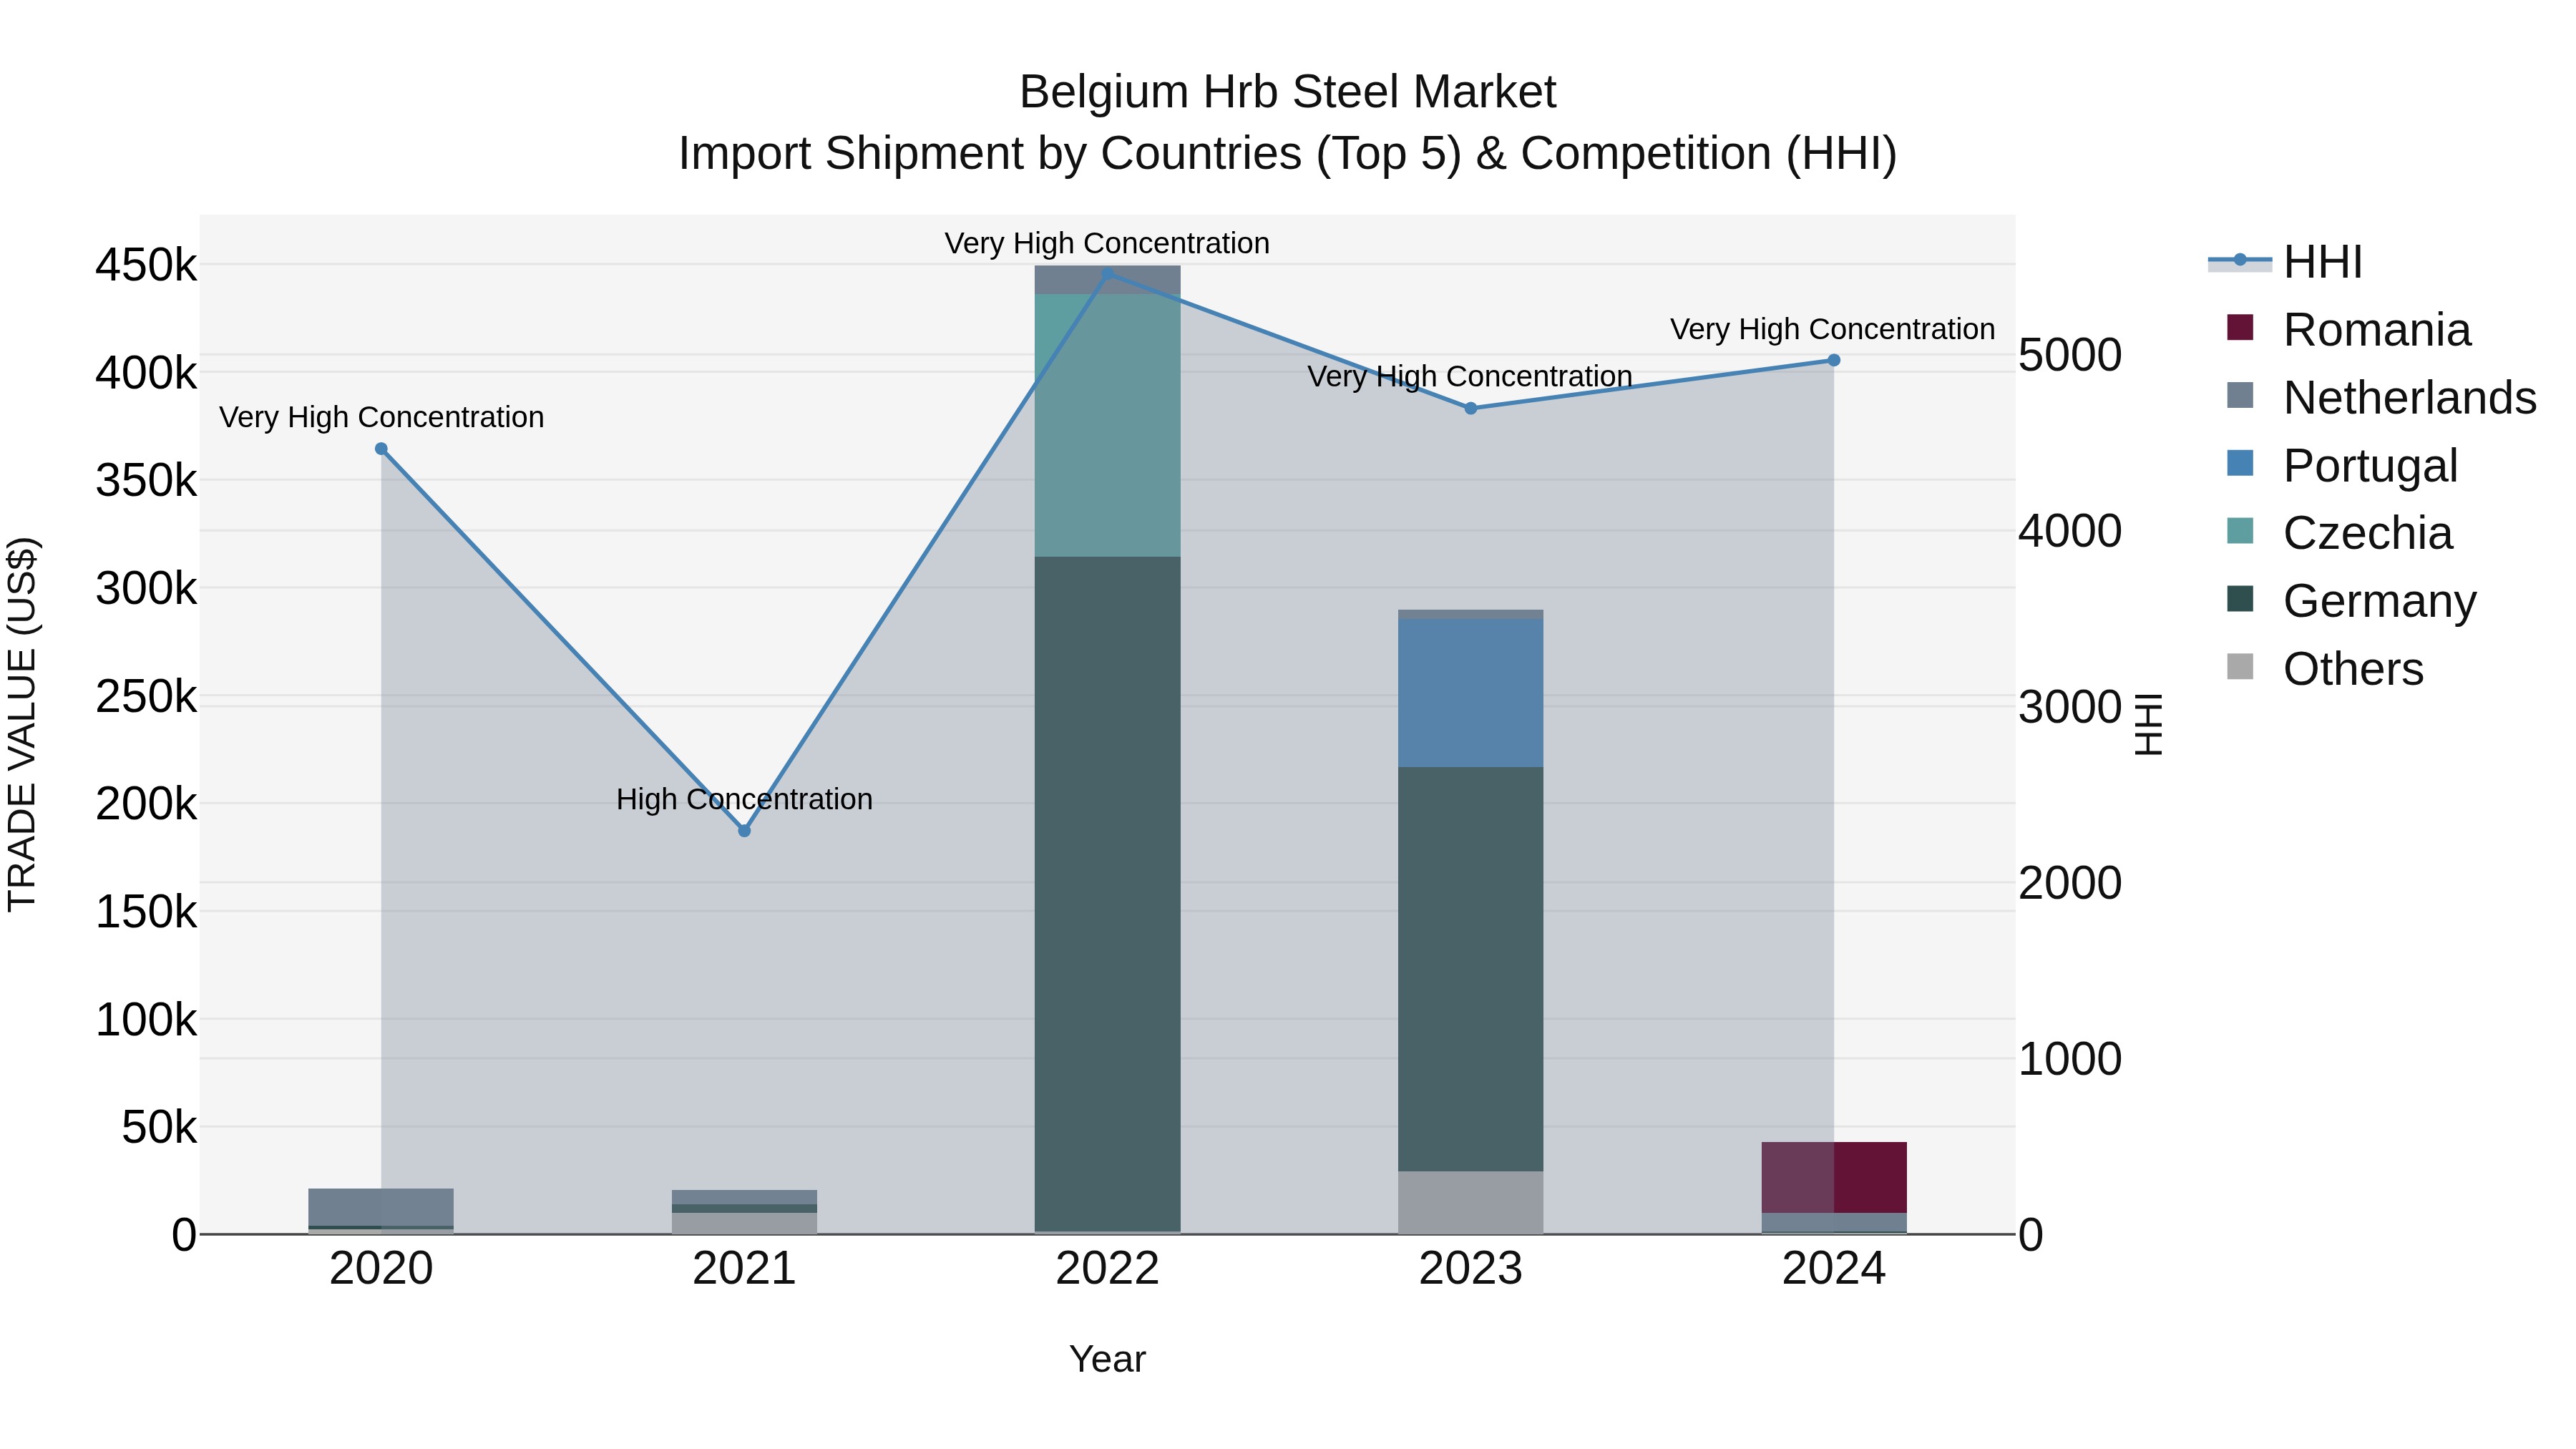
Task: Click the Czechia segment of the 2022 bar
Action: point(1107,425)
